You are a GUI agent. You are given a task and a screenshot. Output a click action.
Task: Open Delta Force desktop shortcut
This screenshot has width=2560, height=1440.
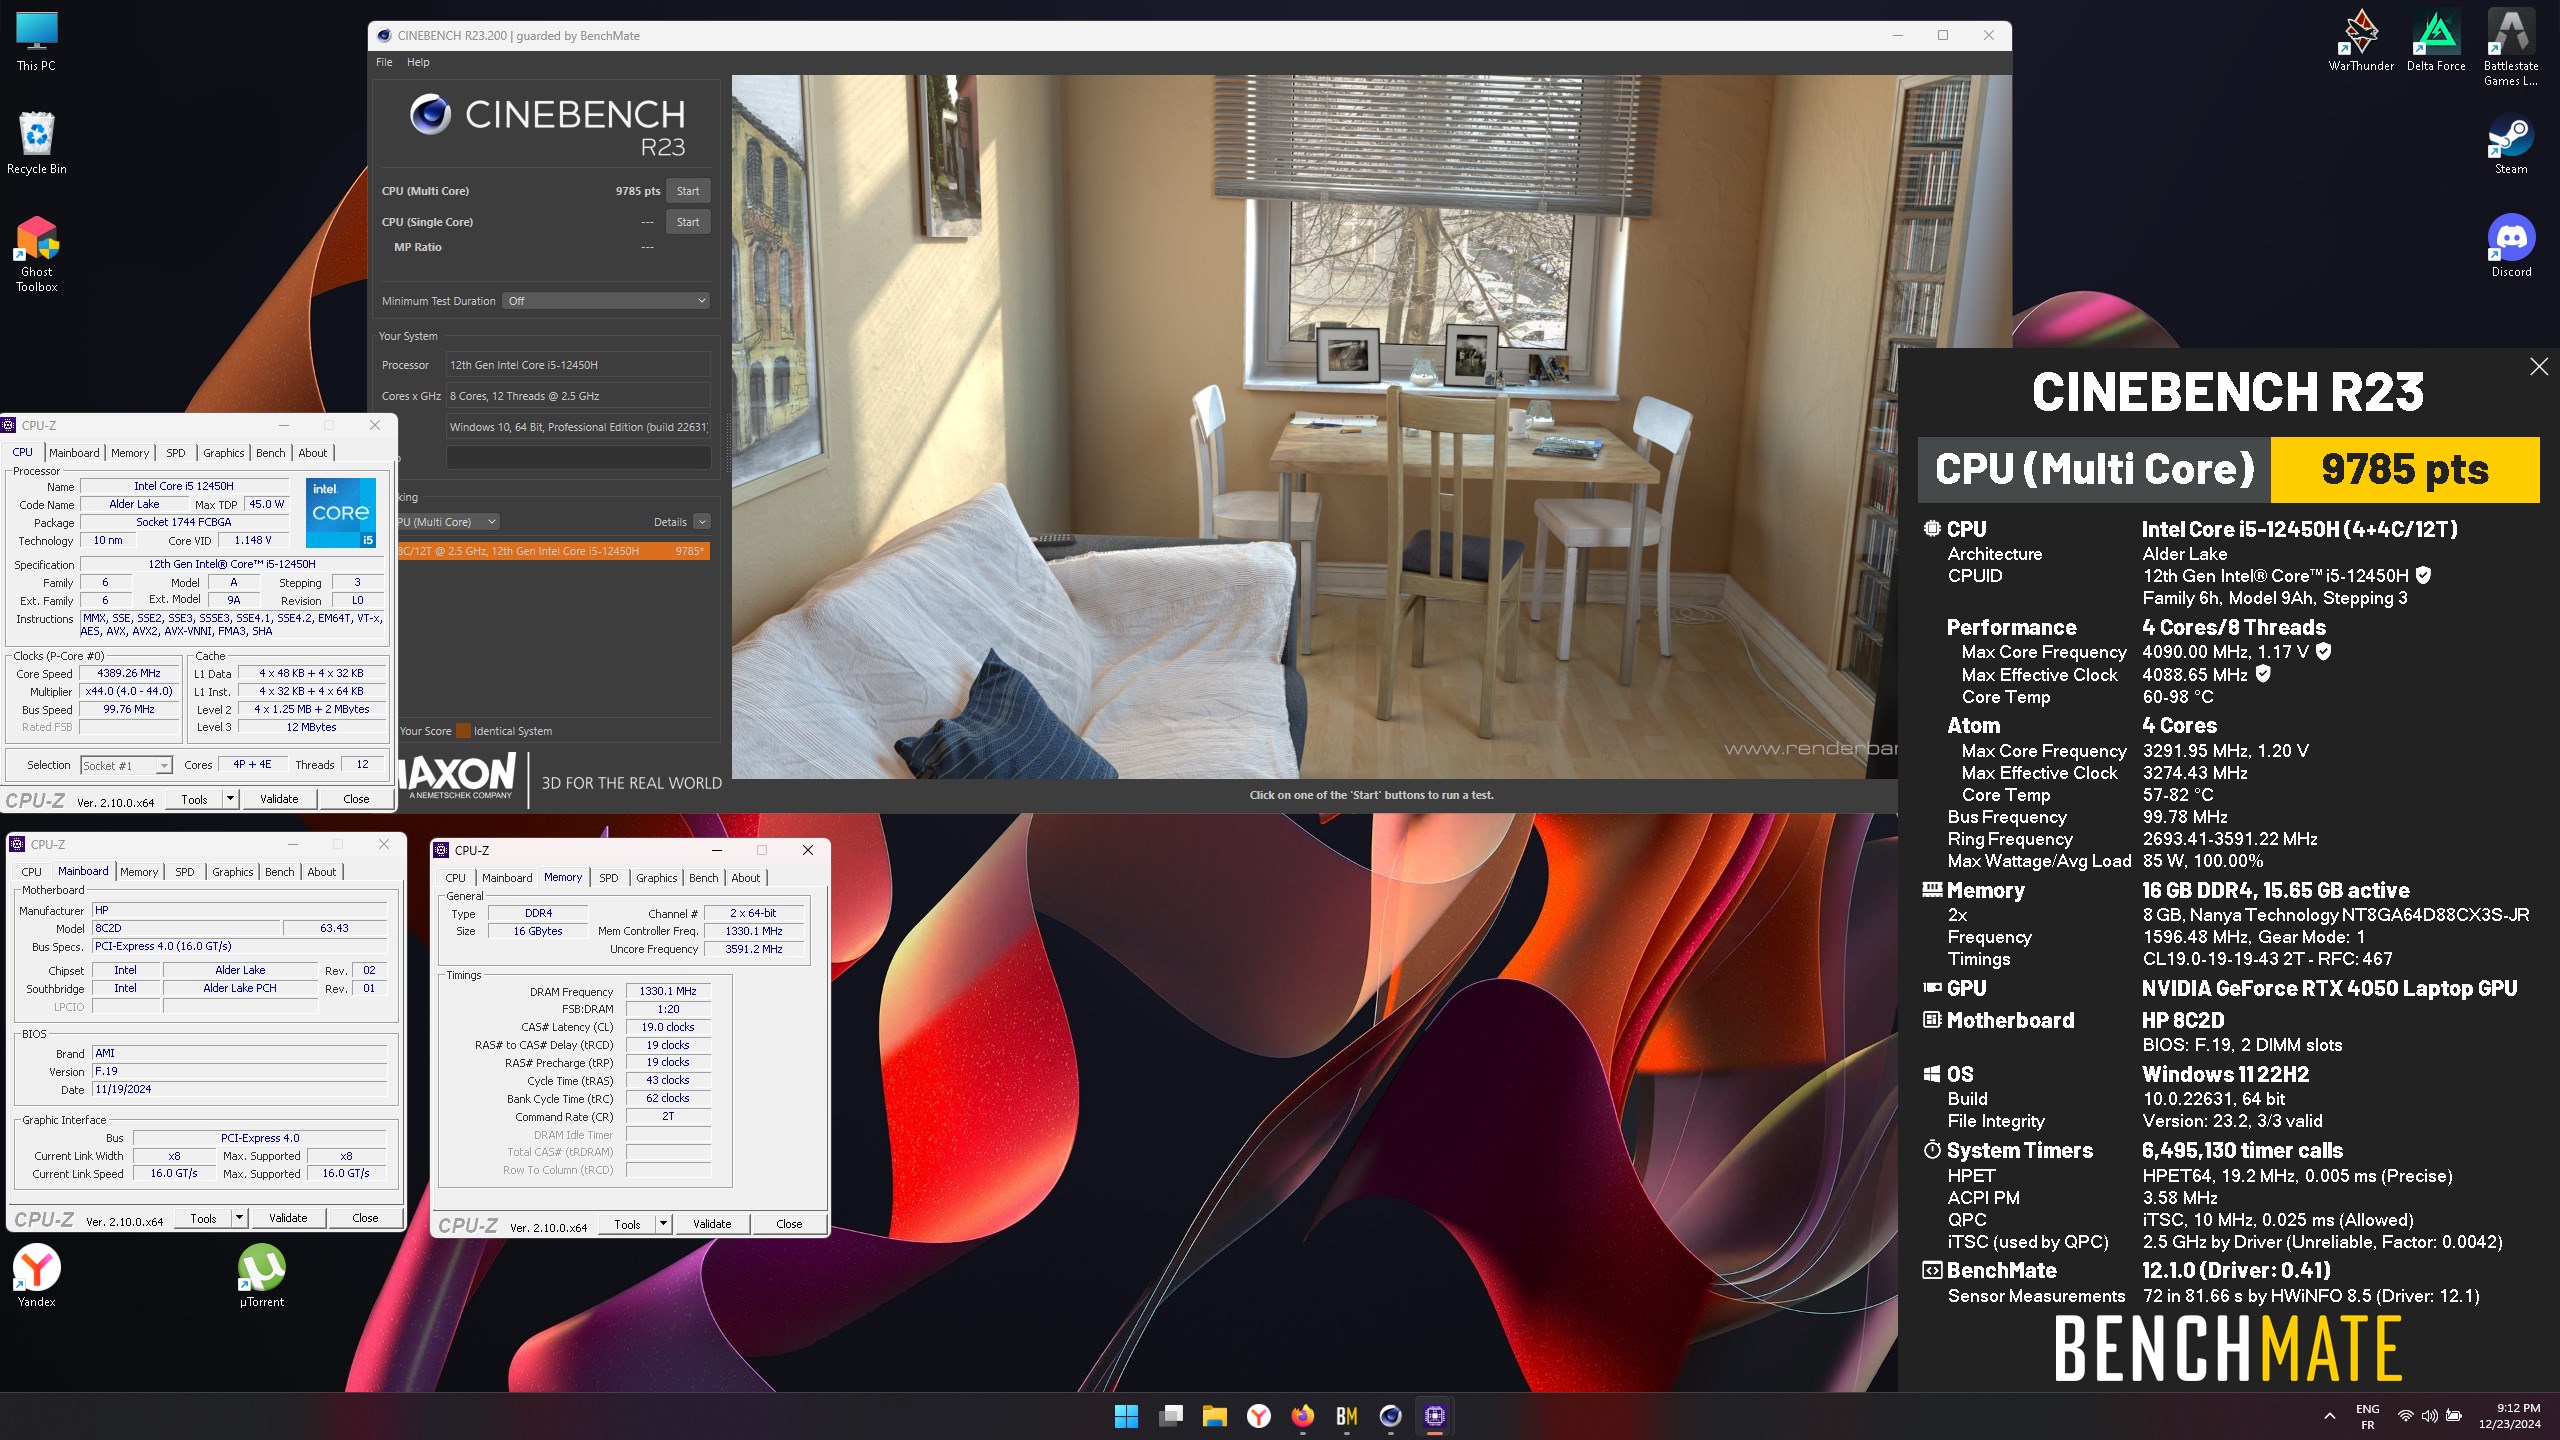point(2436,42)
